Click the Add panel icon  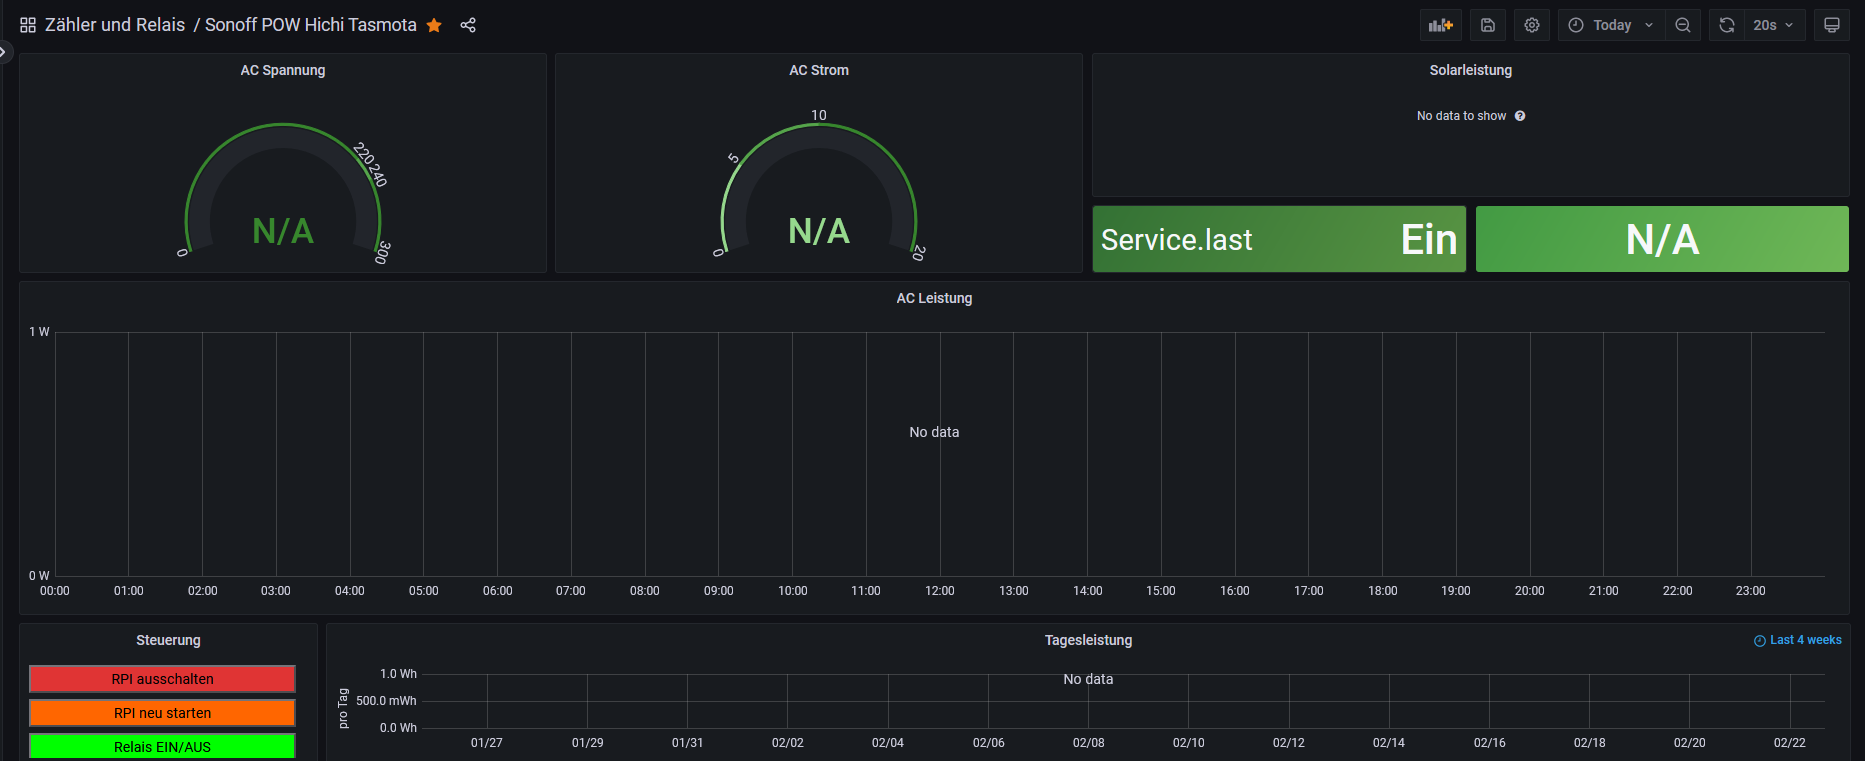pyautogui.click(x=1440, y=26)
